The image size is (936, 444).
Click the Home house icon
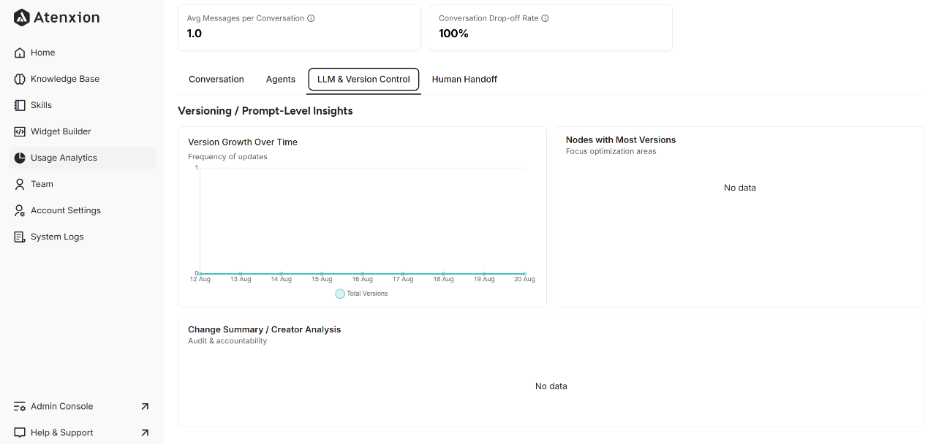pos(20,53)
